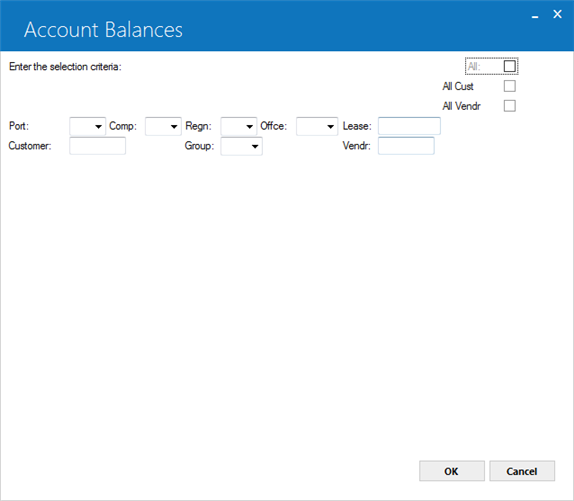Open the Port dropdown
574x501 pixels.
(87, 126)
